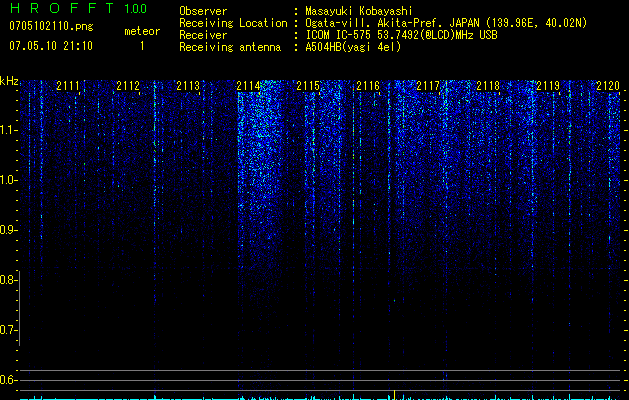Click the 2117 time marker

click(x=428, y=85)
